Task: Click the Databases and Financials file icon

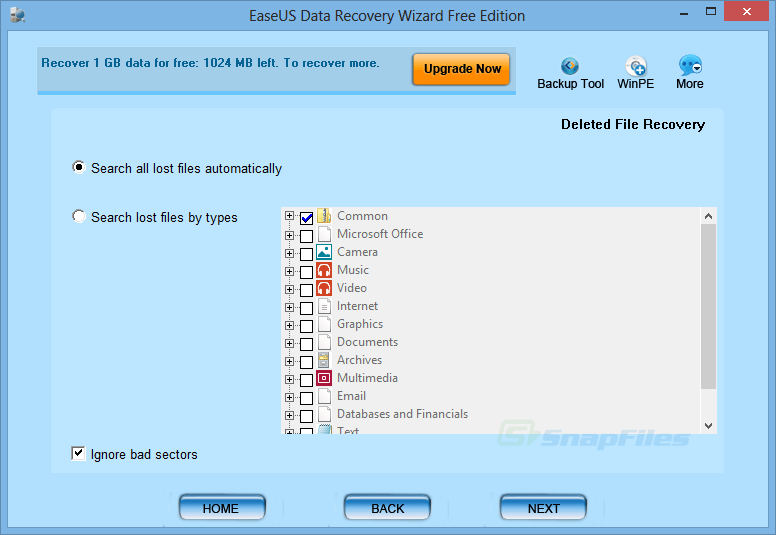Action: (x=324, y=414)
